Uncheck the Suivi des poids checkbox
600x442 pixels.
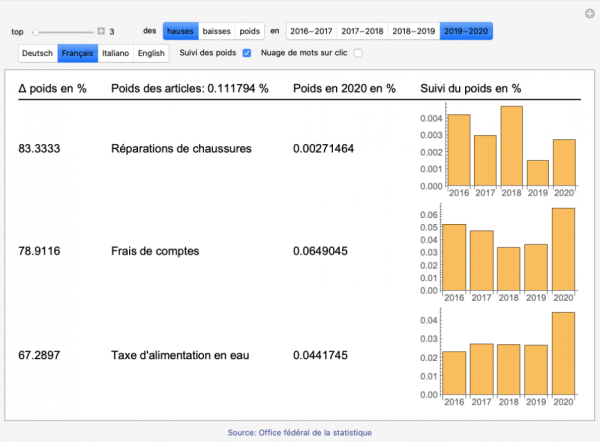click(247, 53)
